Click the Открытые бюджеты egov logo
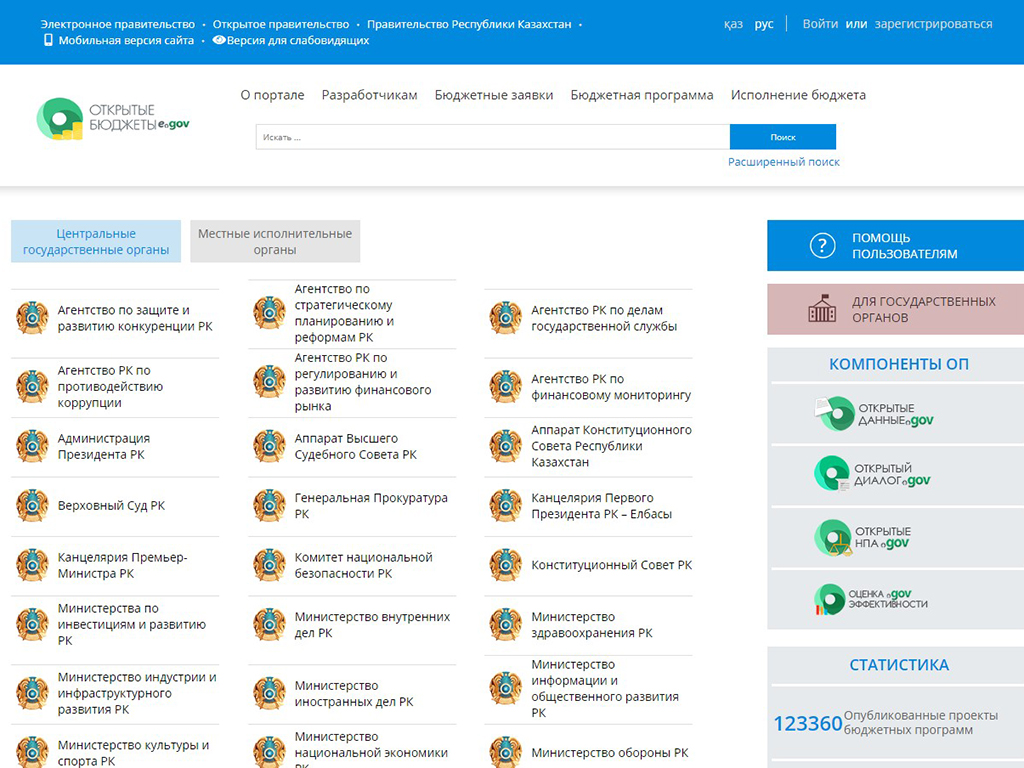1024x768 pixels. [113, 118]
